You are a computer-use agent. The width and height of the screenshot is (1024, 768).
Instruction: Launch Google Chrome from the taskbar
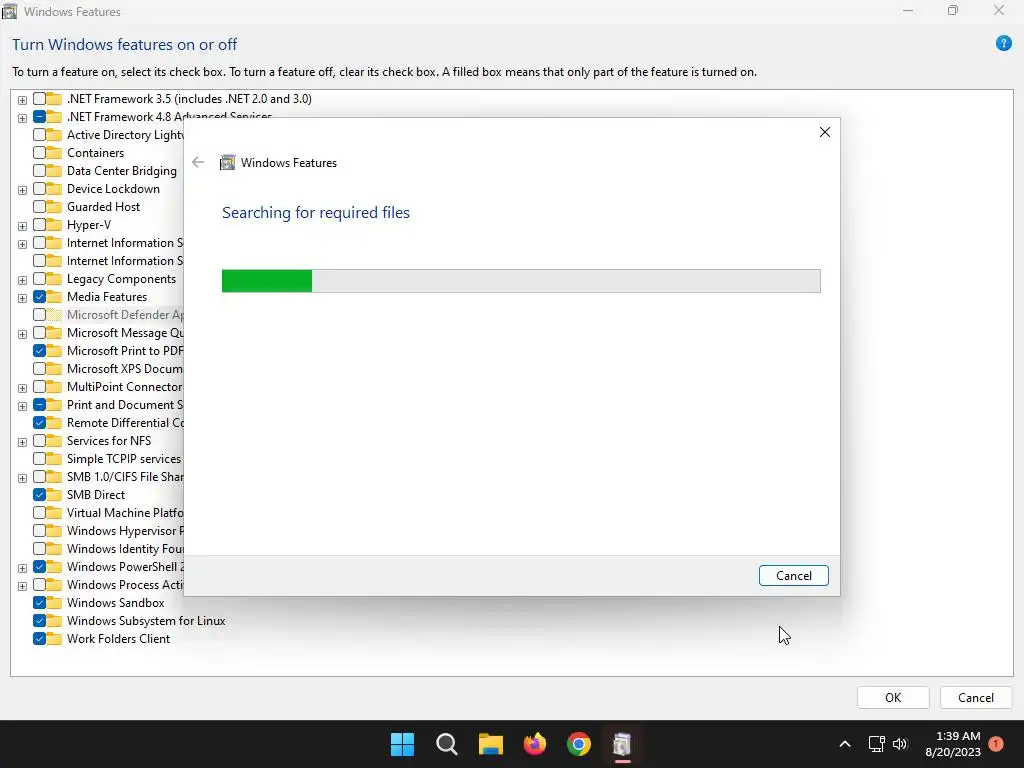[x=579, y=744]
